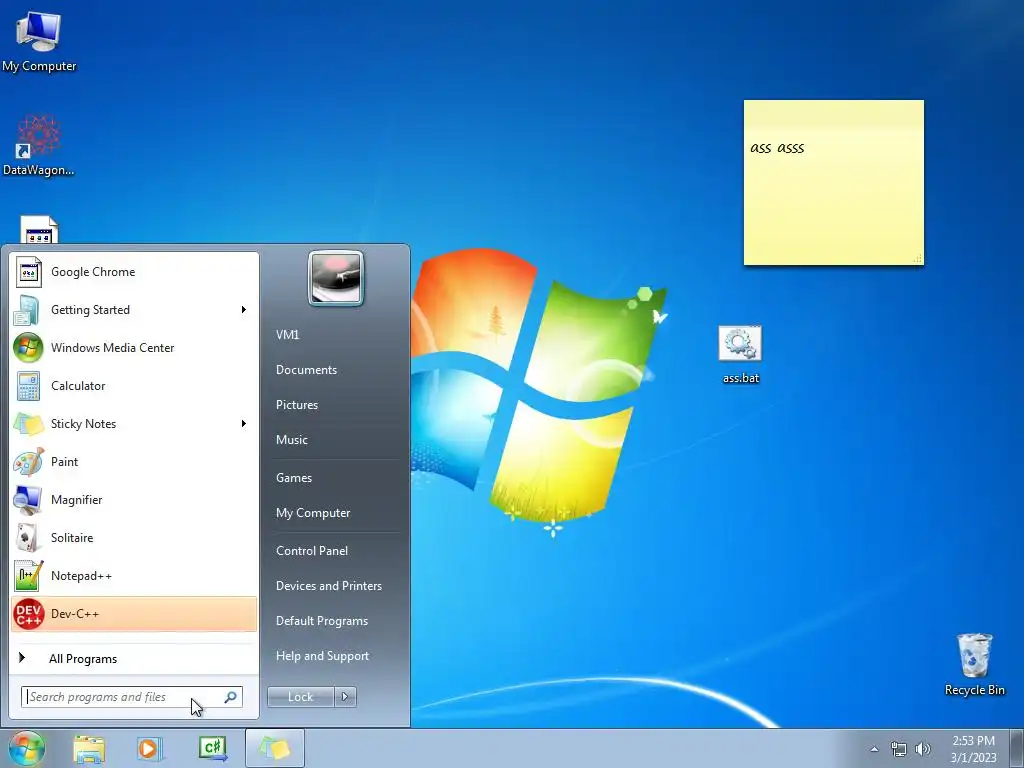Select the Recycle Bin icon
Viewport: 1024px width, 768px height.
coord(974,664)
